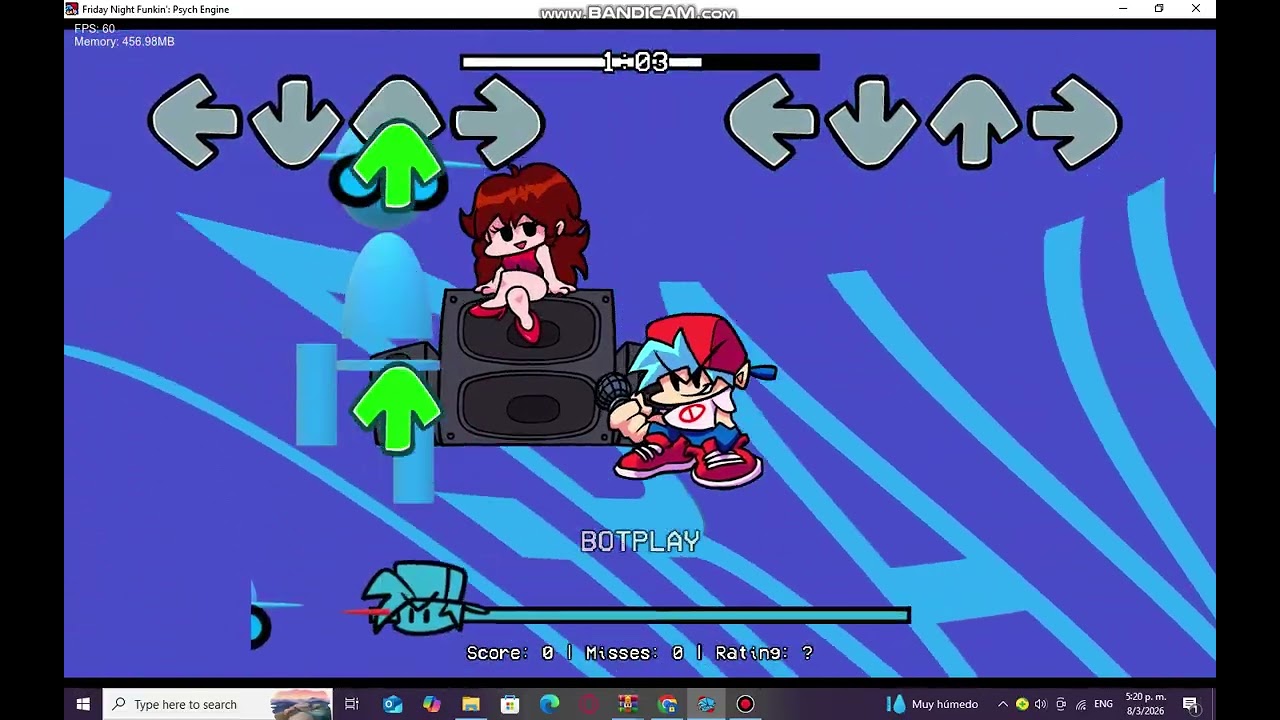The height and width of the screenshot is (720, 1280).
Task: Open the Bandicam recorder taskbar icon
Action: click(x=745, y=704)
